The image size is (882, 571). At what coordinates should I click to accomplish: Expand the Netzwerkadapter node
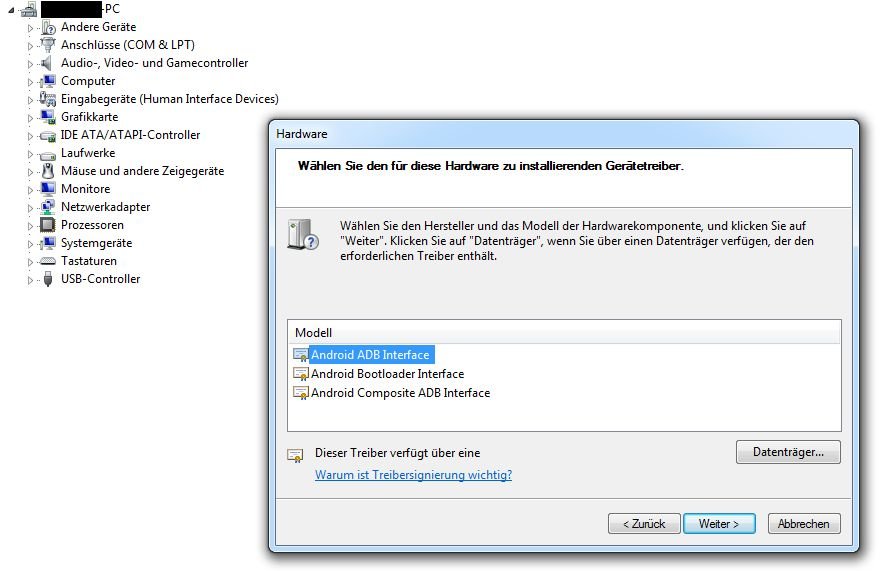pos(30,208)
